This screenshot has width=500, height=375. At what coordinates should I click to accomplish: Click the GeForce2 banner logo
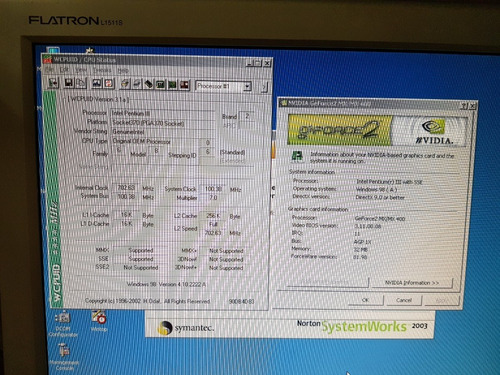[340, 130]
